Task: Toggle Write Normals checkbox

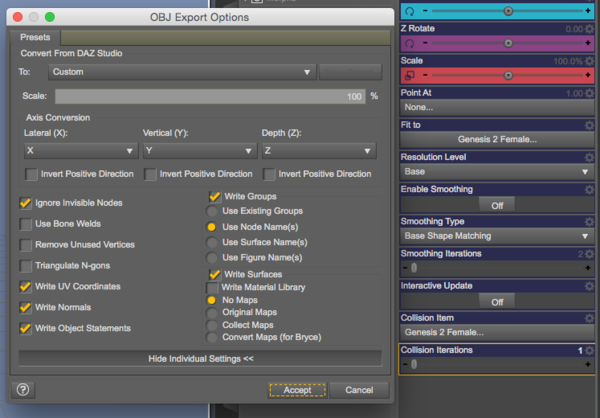Action: pos(26,307)
